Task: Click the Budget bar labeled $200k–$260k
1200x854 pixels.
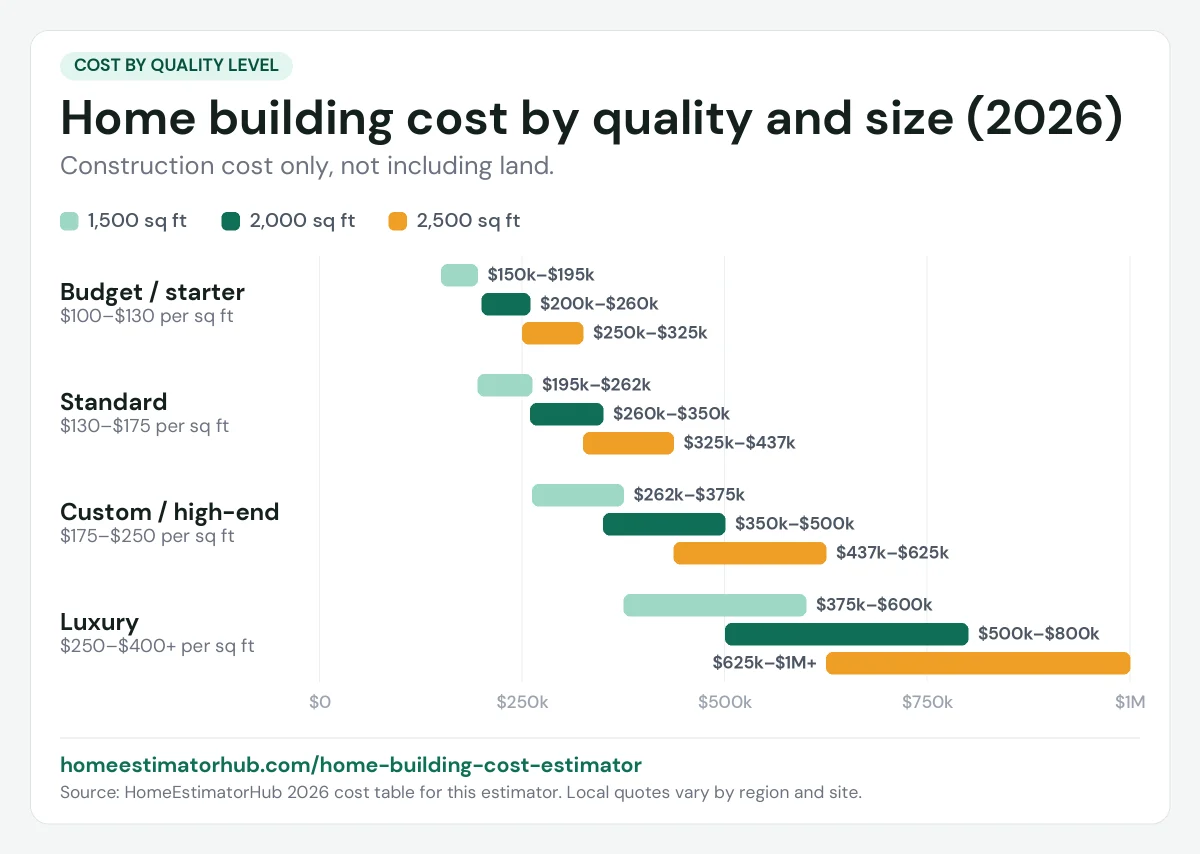Action: coord(506,304)
